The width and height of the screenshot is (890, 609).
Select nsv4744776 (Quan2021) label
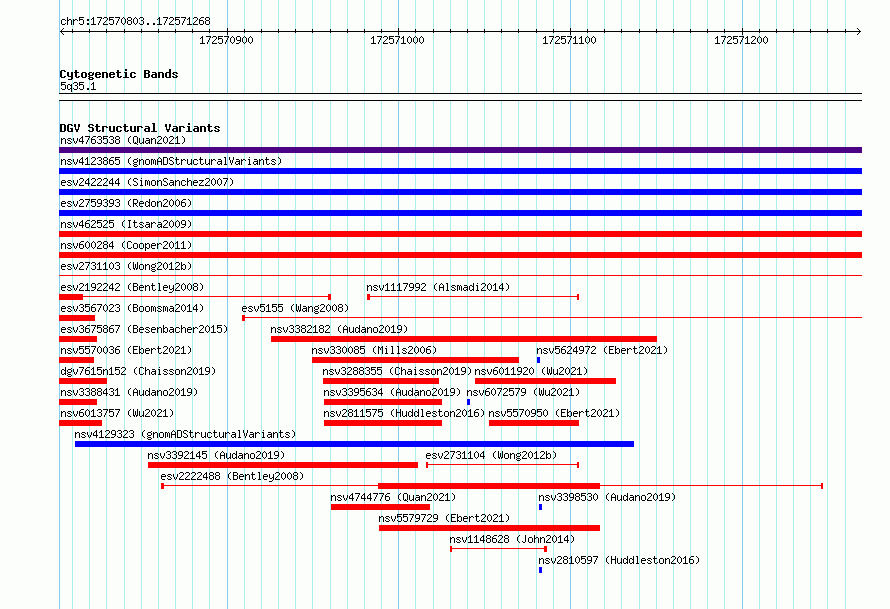(393, 497)
